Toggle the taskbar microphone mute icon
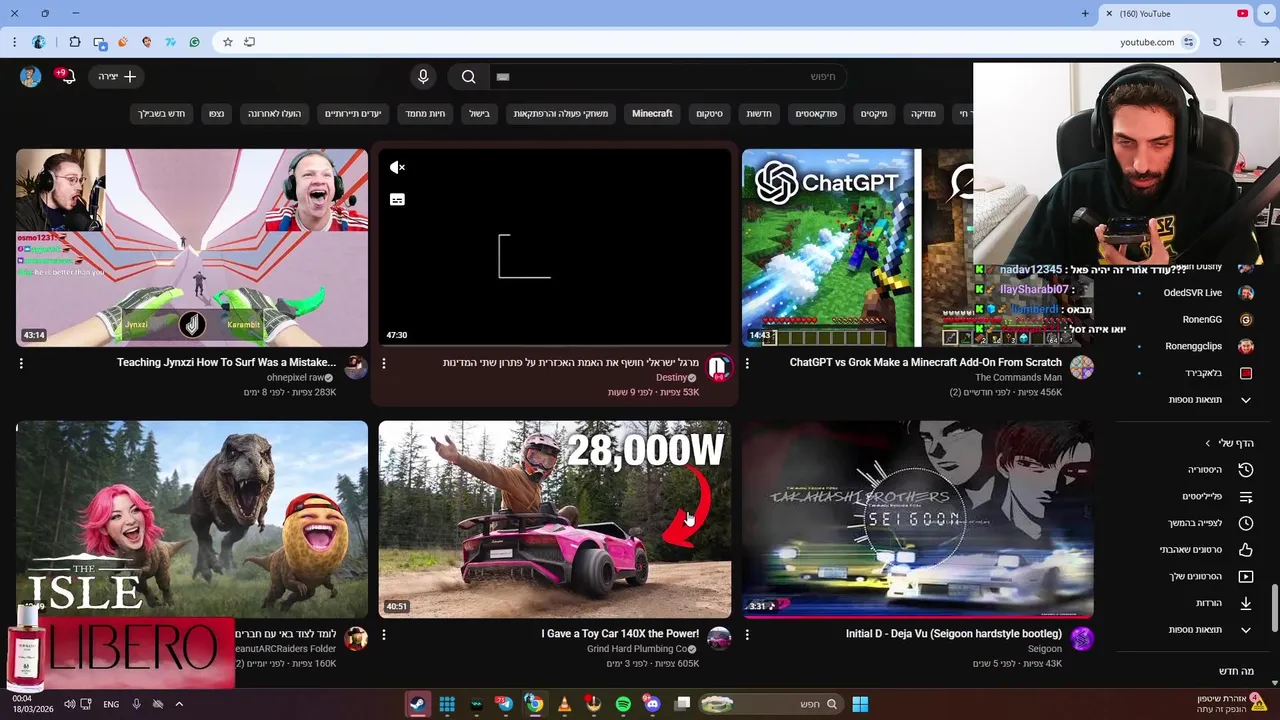Image resolution: width=1280 pixels, height=720 pixels. [x=137, y=704]
